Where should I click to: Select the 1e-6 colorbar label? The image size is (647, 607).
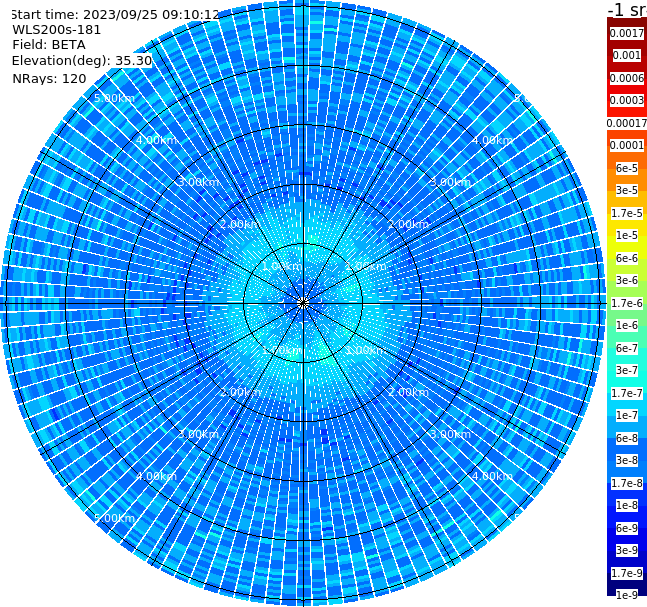click(627, 325)
